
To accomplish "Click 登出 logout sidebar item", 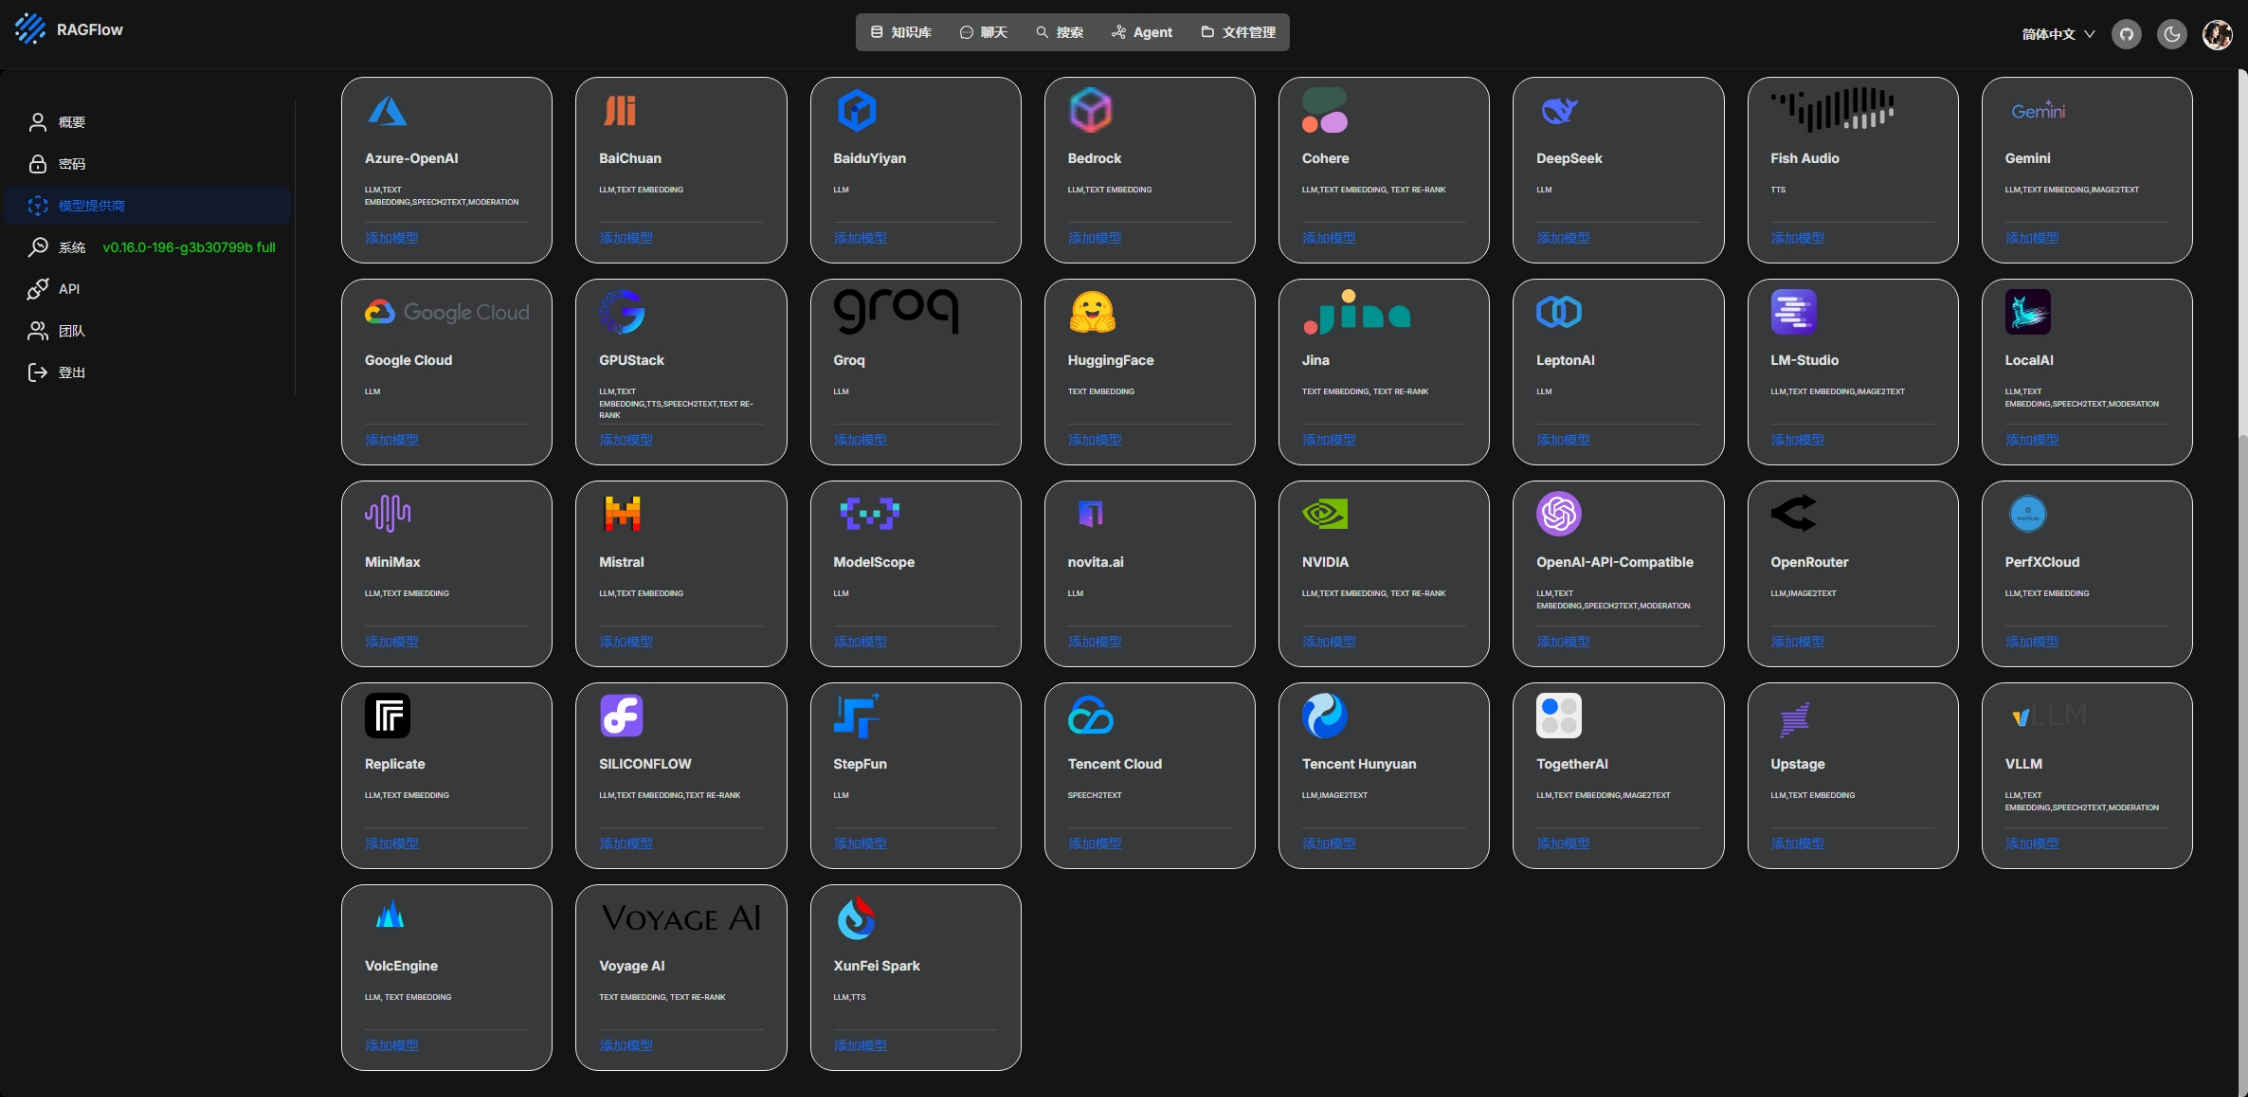I will pyautogui.click(x=71, y=373).
